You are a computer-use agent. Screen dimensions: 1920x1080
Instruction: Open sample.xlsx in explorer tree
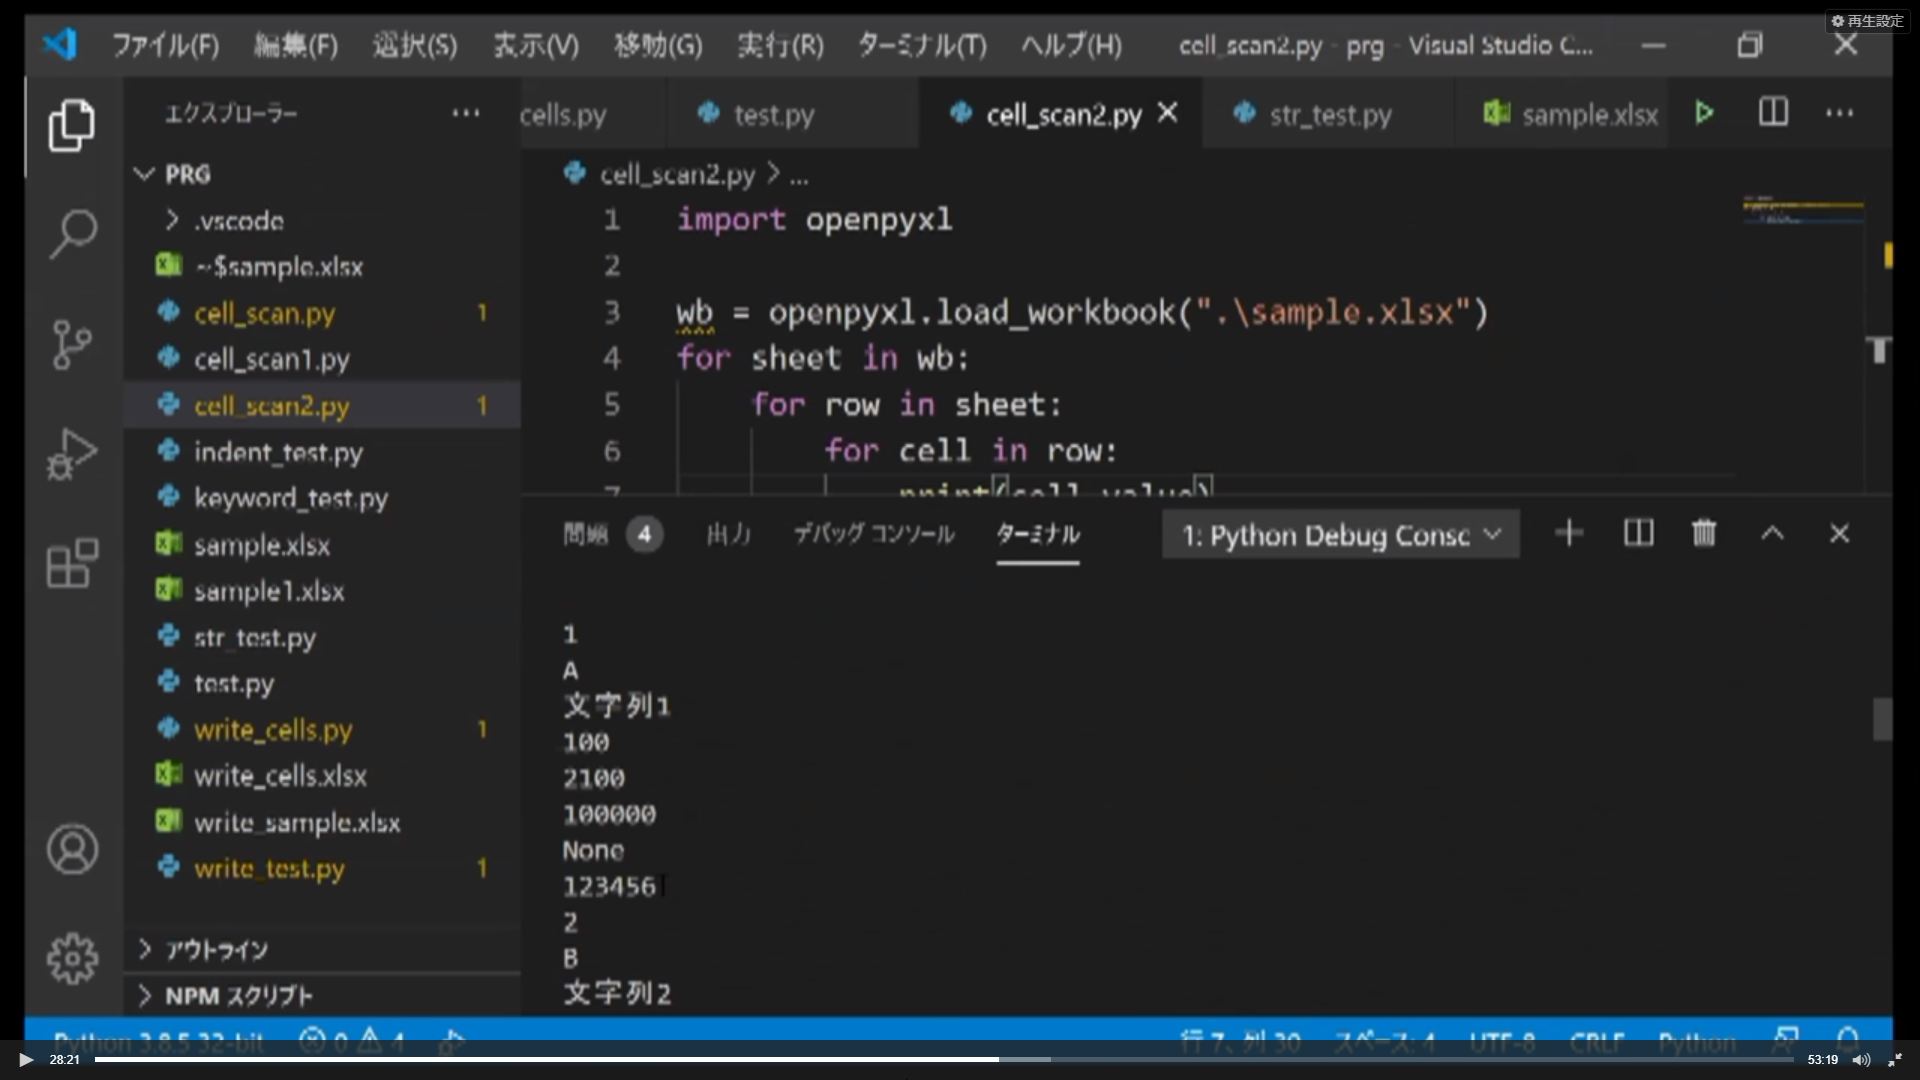322,545
